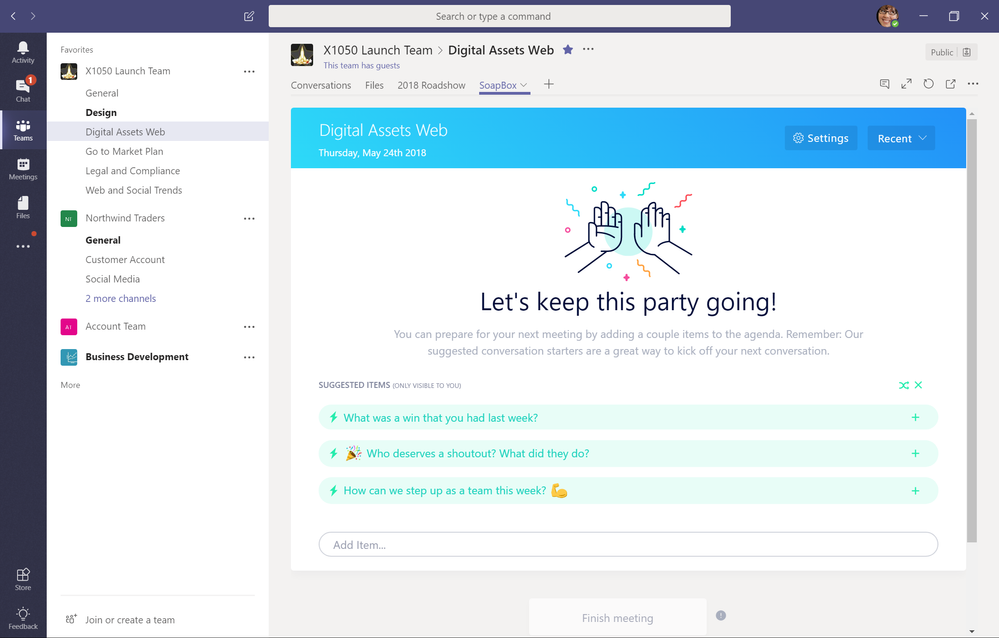The height and width of the screenshot is (638, 999).
Task: Open the Store icon
Action: pos(23,579)
